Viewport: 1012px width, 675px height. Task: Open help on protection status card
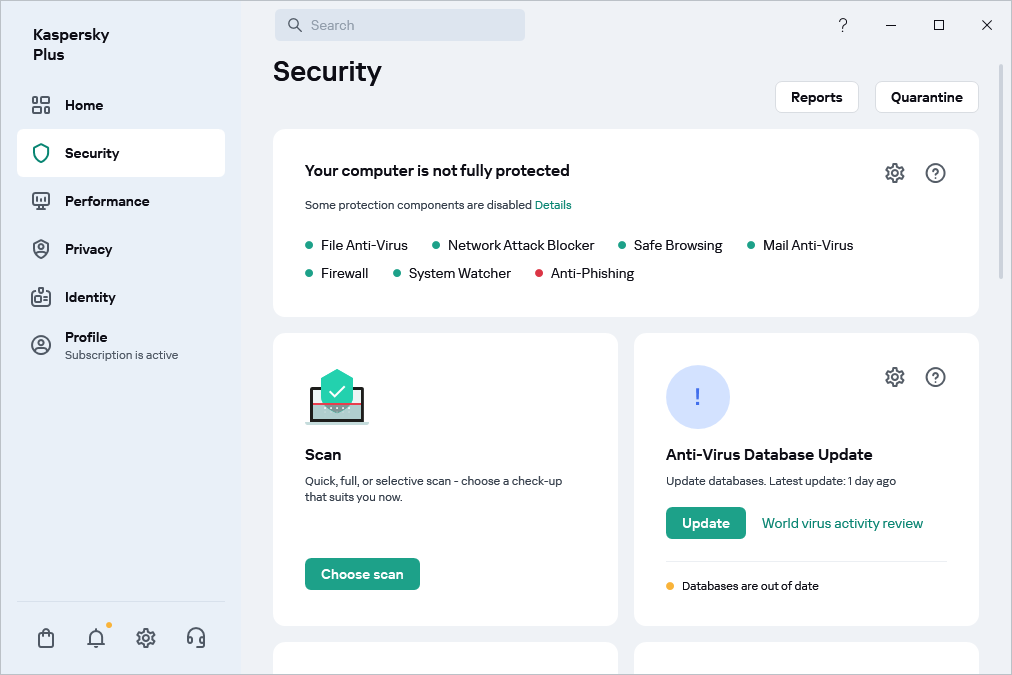(935, 172)
